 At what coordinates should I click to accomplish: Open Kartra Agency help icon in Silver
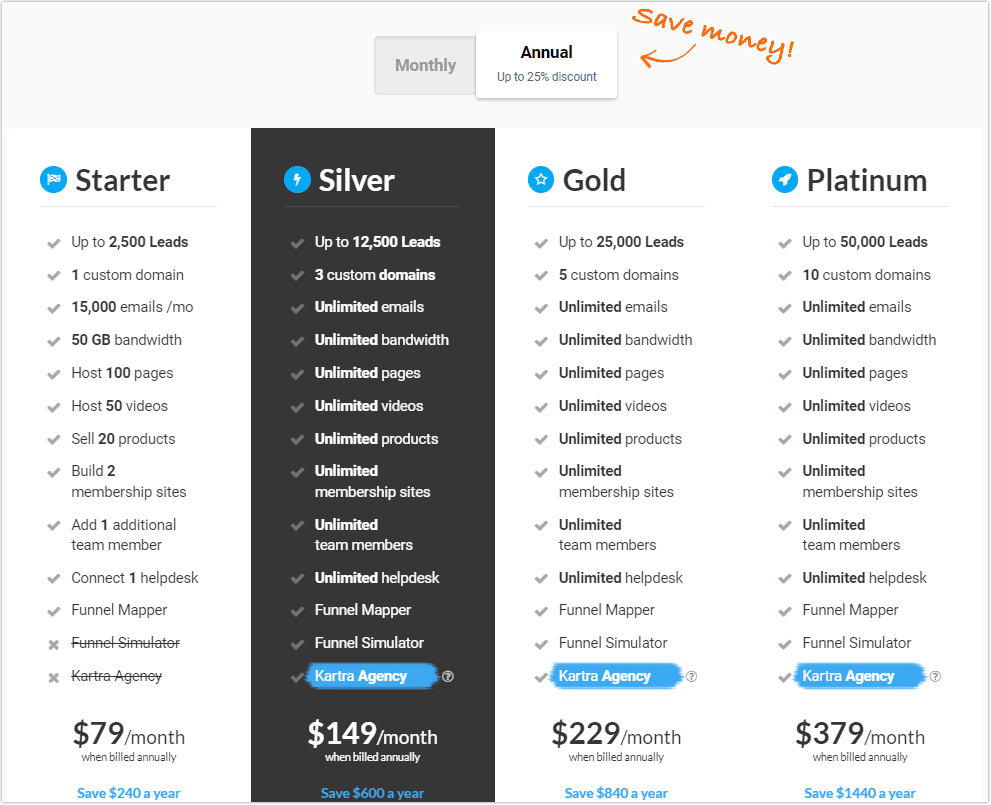pos(448,676)
